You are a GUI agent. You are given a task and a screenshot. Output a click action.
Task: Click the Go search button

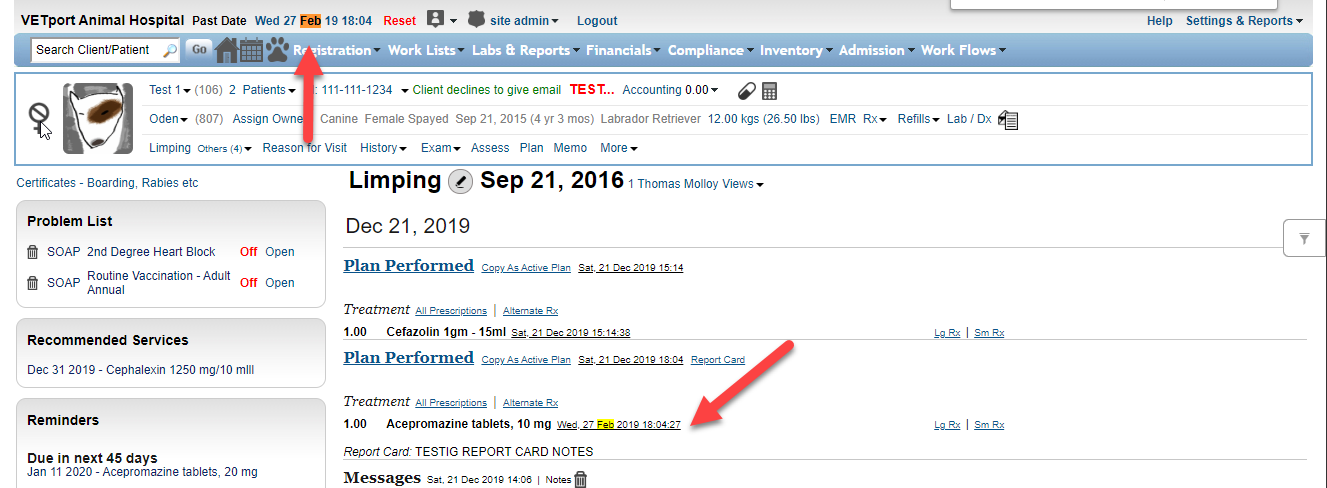pyautogui.click(x=199, y=50)
